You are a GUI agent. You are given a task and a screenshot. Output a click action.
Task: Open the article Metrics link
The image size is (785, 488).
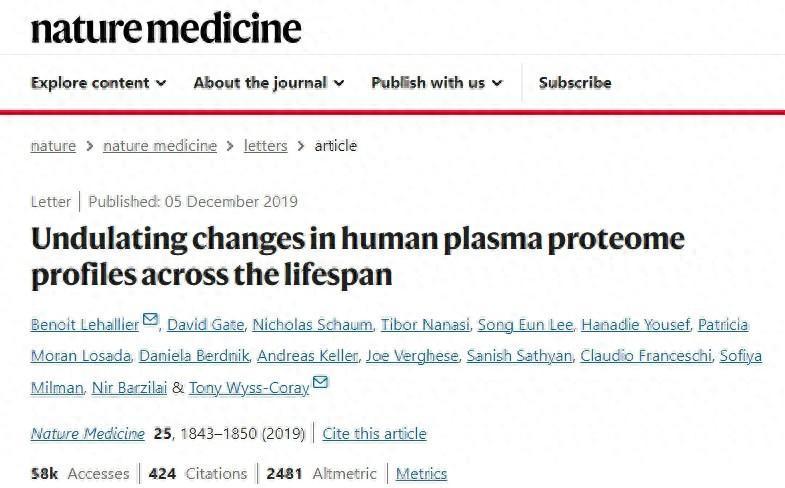point(421,474)
